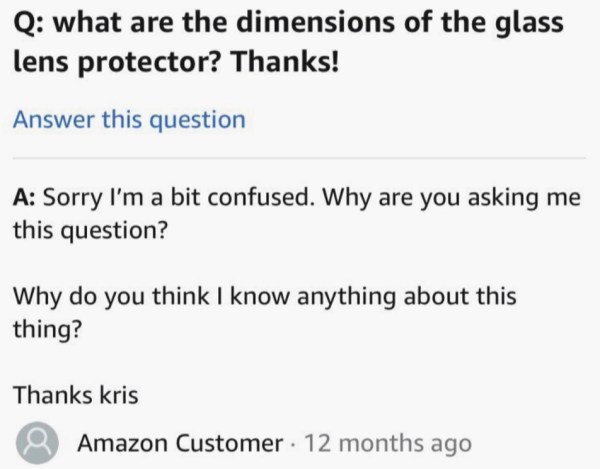
Task: Open the "Amazon Customer" profile name
Action: (180, 442)
